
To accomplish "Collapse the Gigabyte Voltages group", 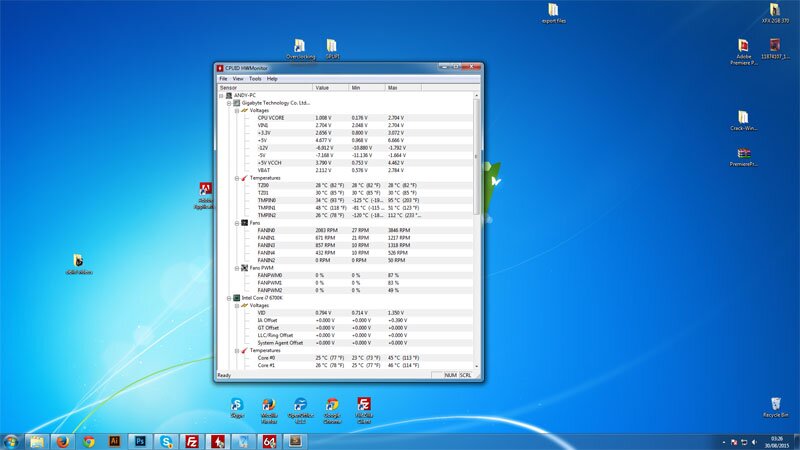I will point(237,111).
